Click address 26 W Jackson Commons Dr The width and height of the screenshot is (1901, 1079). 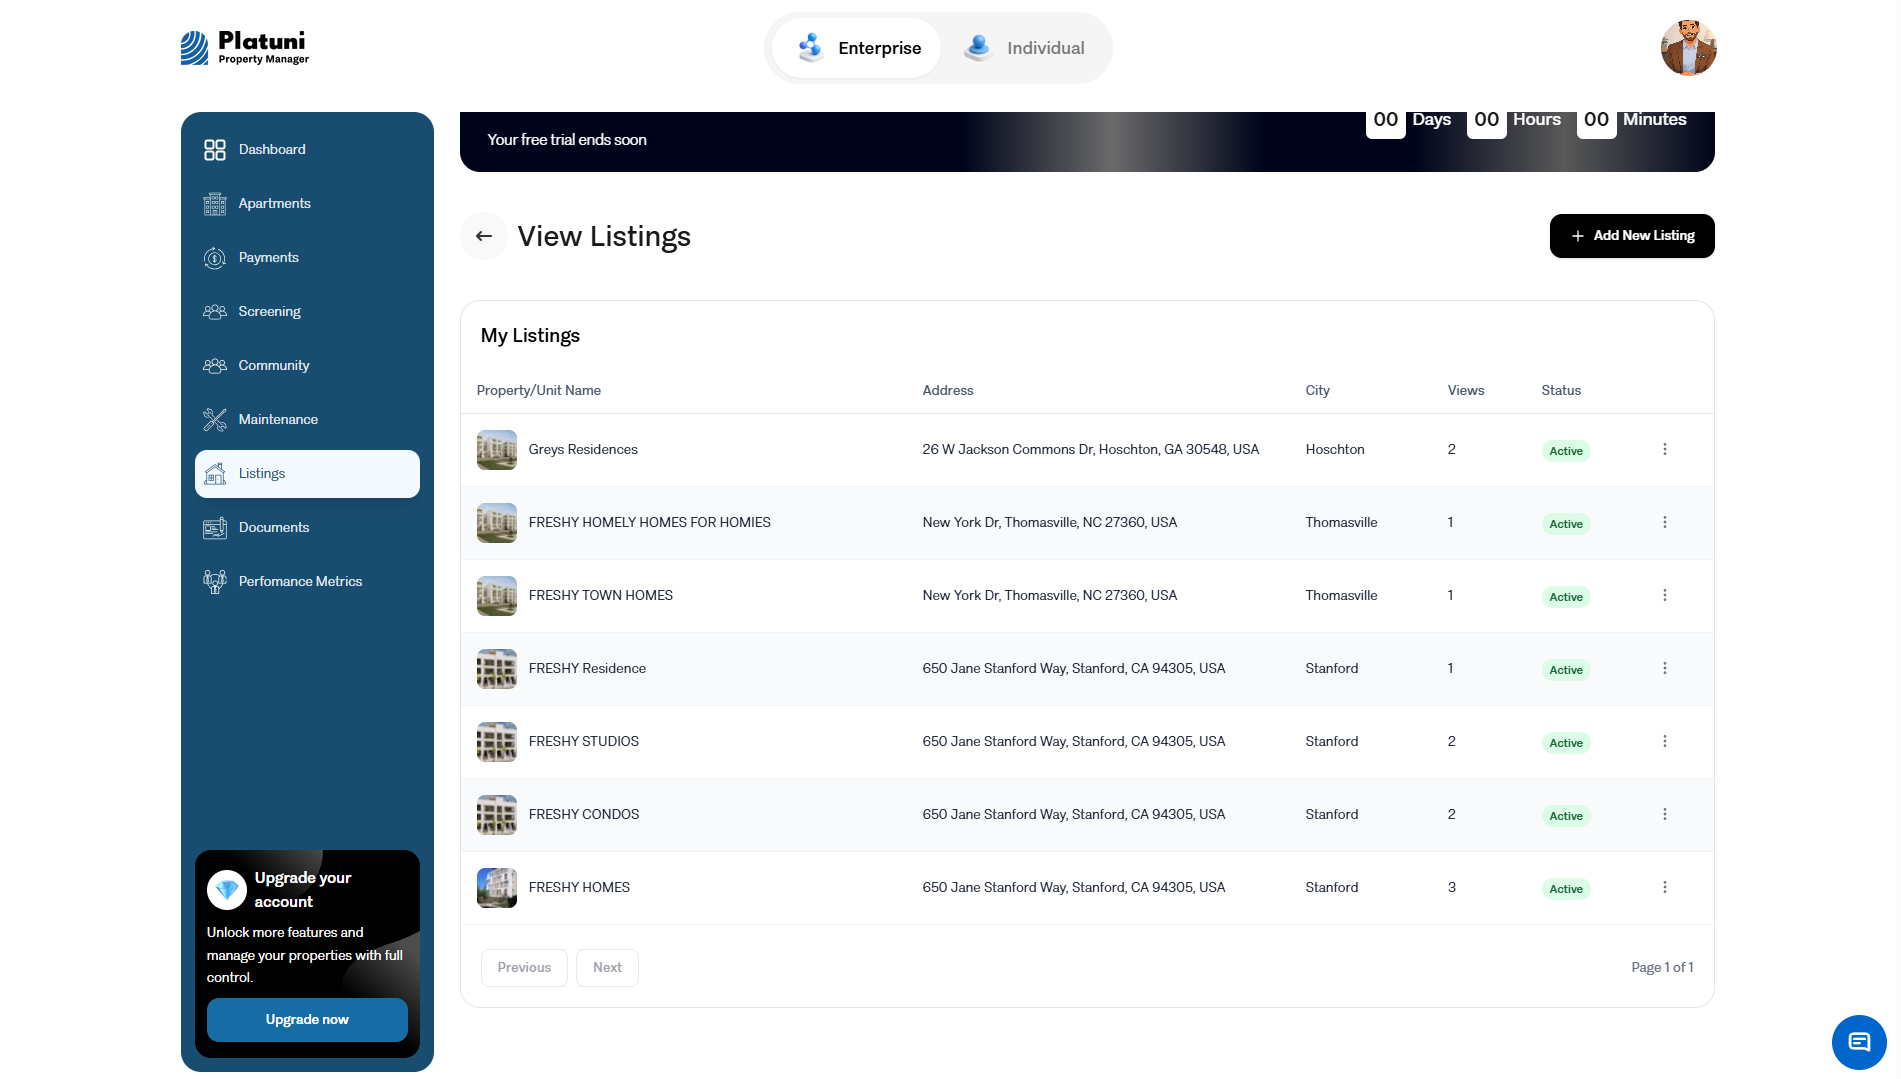pos(1091,450)
